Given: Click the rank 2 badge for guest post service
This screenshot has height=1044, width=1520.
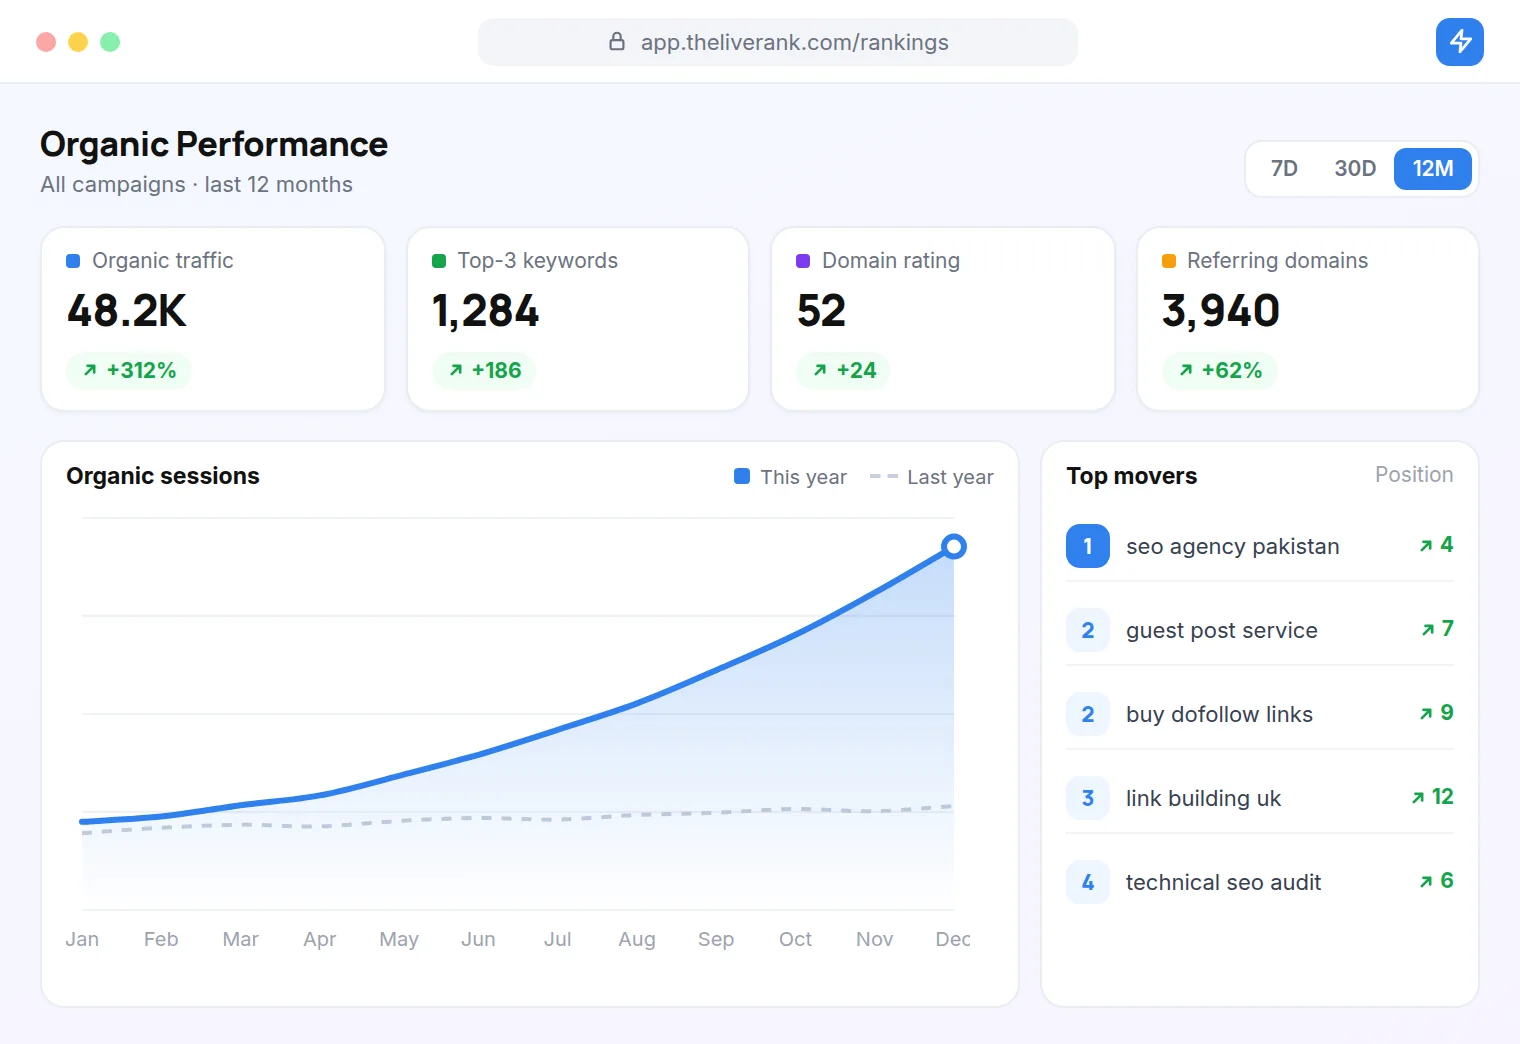Looking at the screenshot, I should pos(1088,630).
